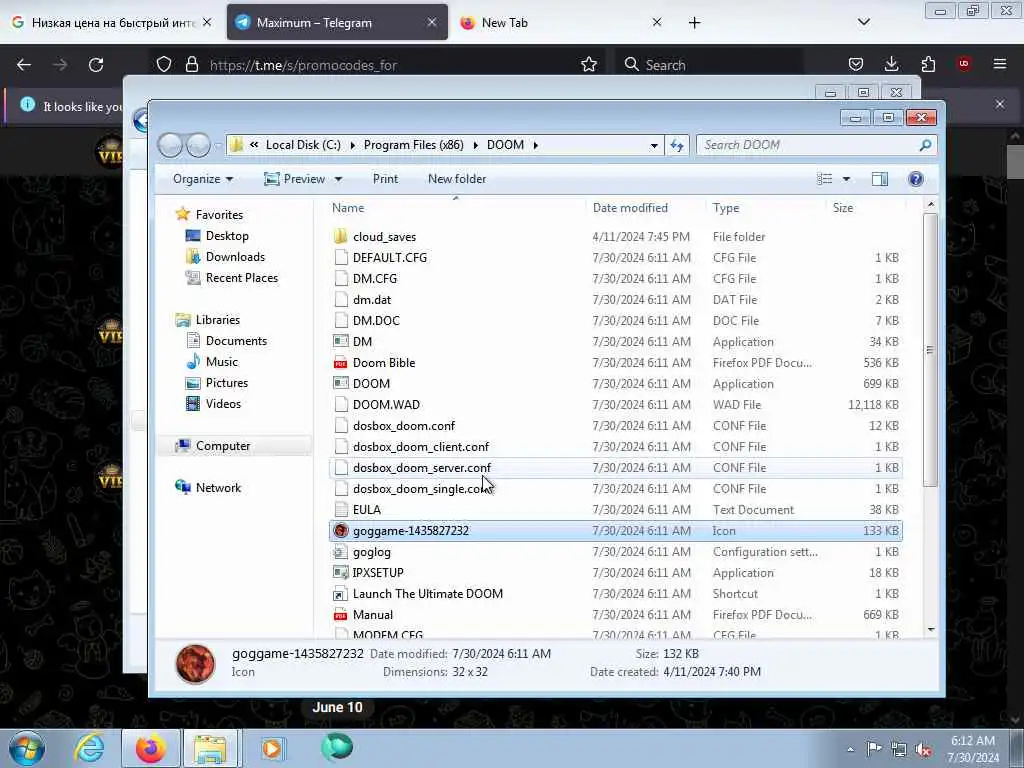Open Firefox downloads arrow icon

(891, 64)
